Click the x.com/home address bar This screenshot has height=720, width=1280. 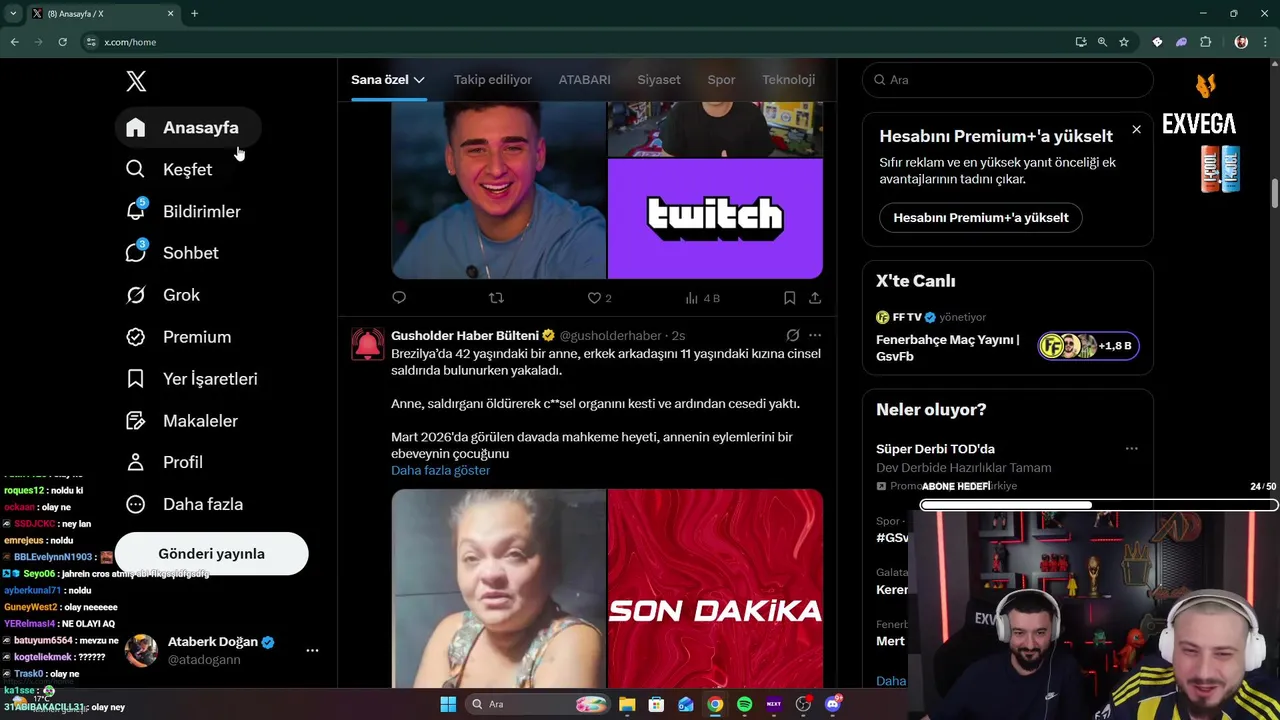click(x=575, y=42)
